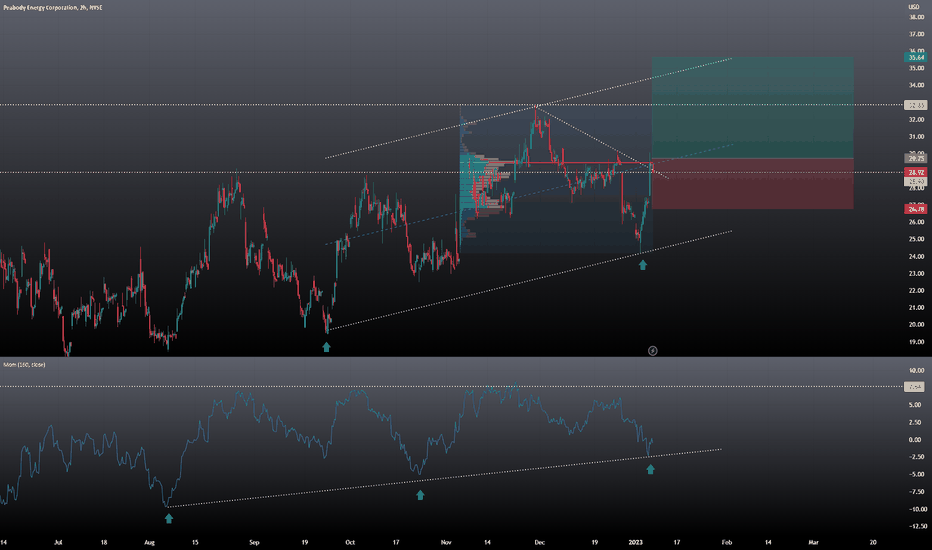Select the 32.85 horizontal line price label
Viewport: 932px width, 550px height.
(915, 105)
